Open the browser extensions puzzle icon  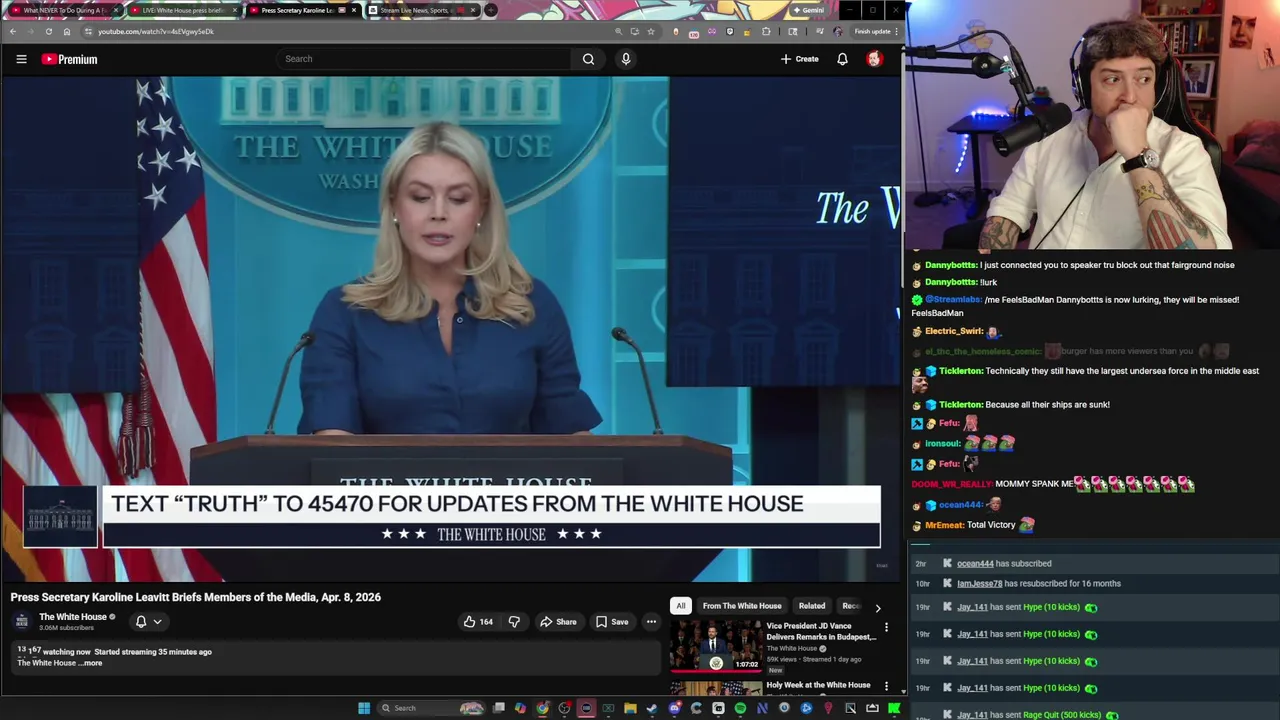766,31
